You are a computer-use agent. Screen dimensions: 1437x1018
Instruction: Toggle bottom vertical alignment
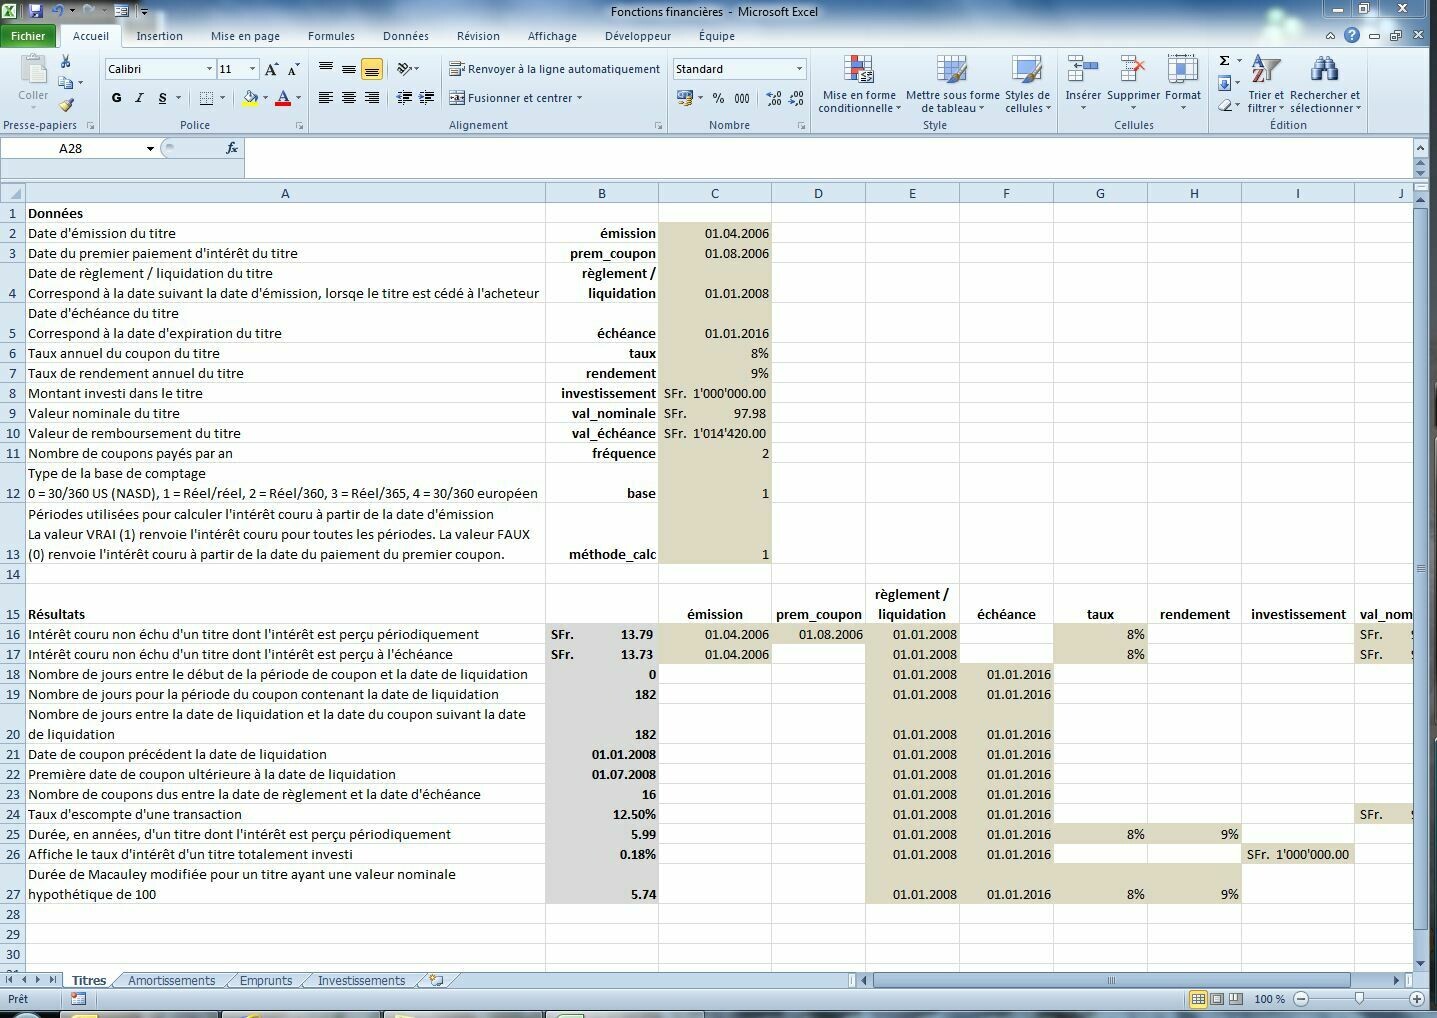pyautogui.click(x=371, y=69)
